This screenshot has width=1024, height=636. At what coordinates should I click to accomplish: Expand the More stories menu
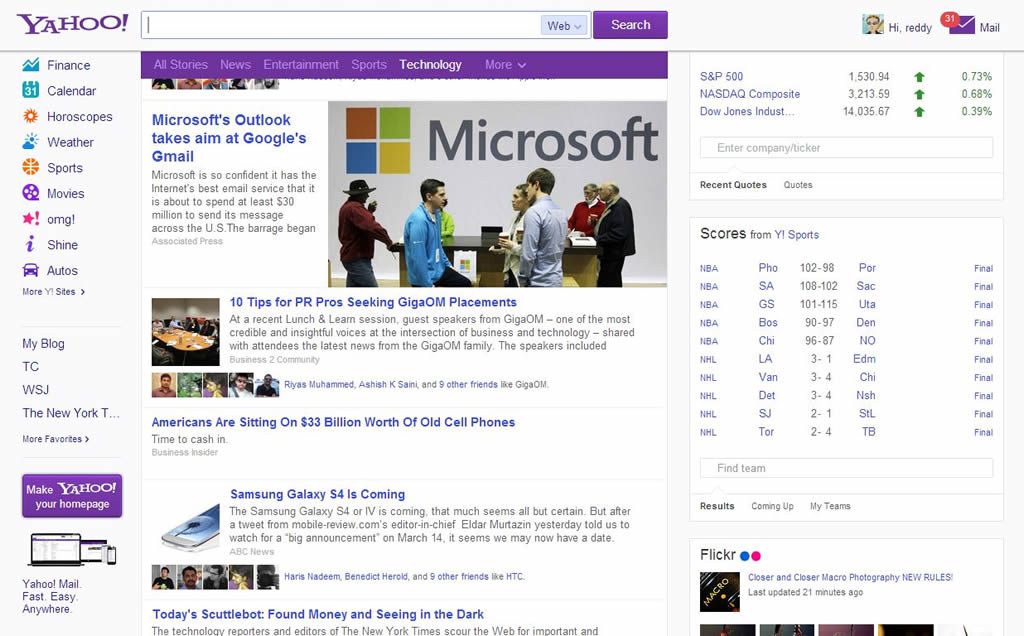tap(505, 65)
